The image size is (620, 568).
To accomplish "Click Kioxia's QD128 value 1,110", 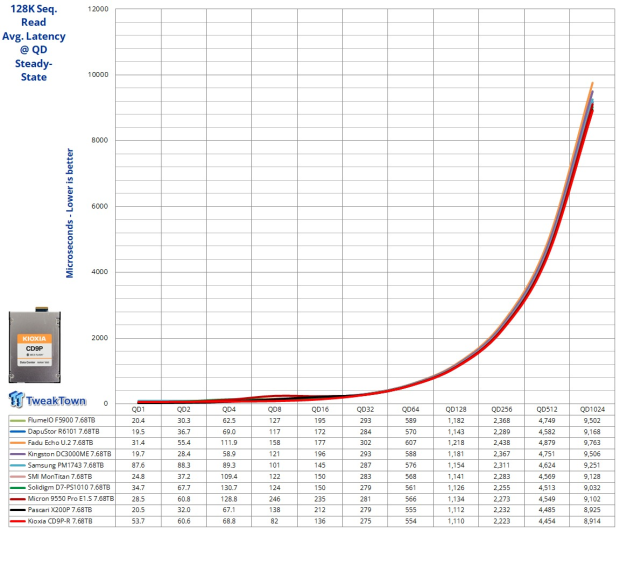I will point(456,521).
